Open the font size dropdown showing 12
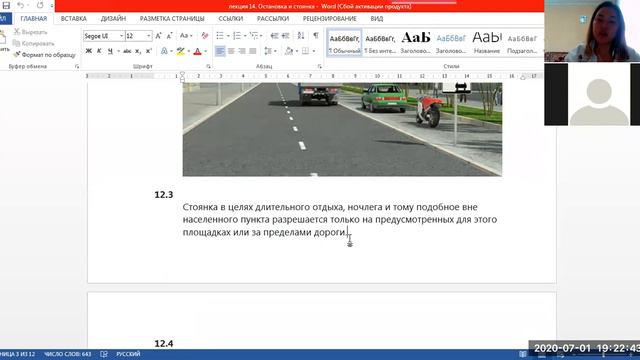This screenshot has width=640, height=360. click(x=149, y=36)
